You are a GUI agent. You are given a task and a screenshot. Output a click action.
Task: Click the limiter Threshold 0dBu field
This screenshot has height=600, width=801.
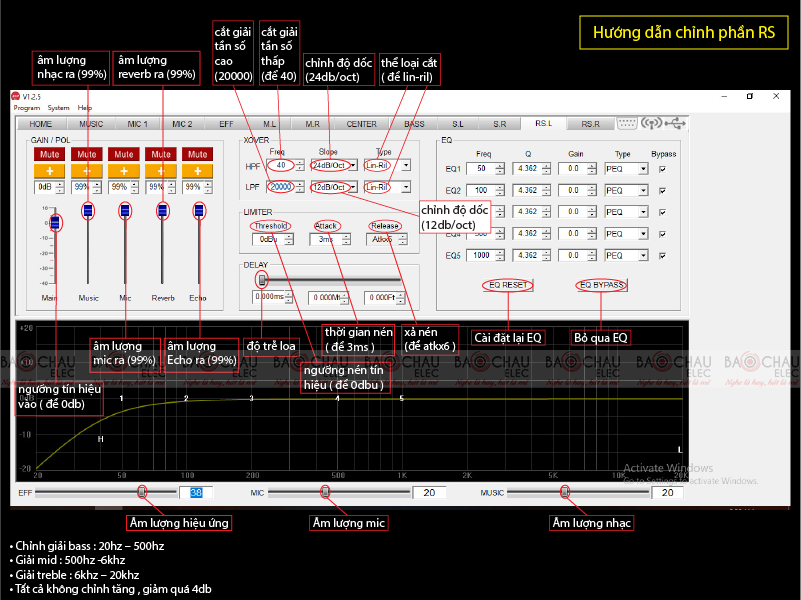click(x=268, y=239)
